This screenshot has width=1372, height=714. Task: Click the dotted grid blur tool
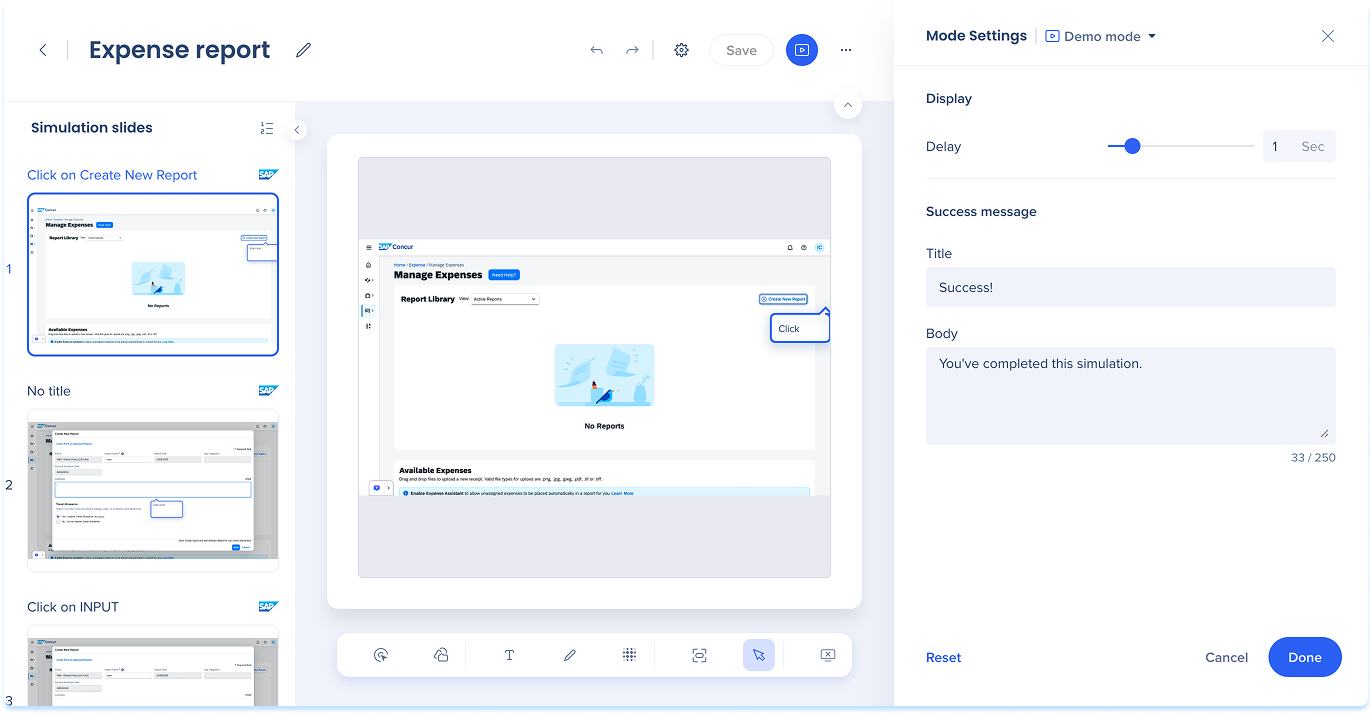[x=629, y=655]
